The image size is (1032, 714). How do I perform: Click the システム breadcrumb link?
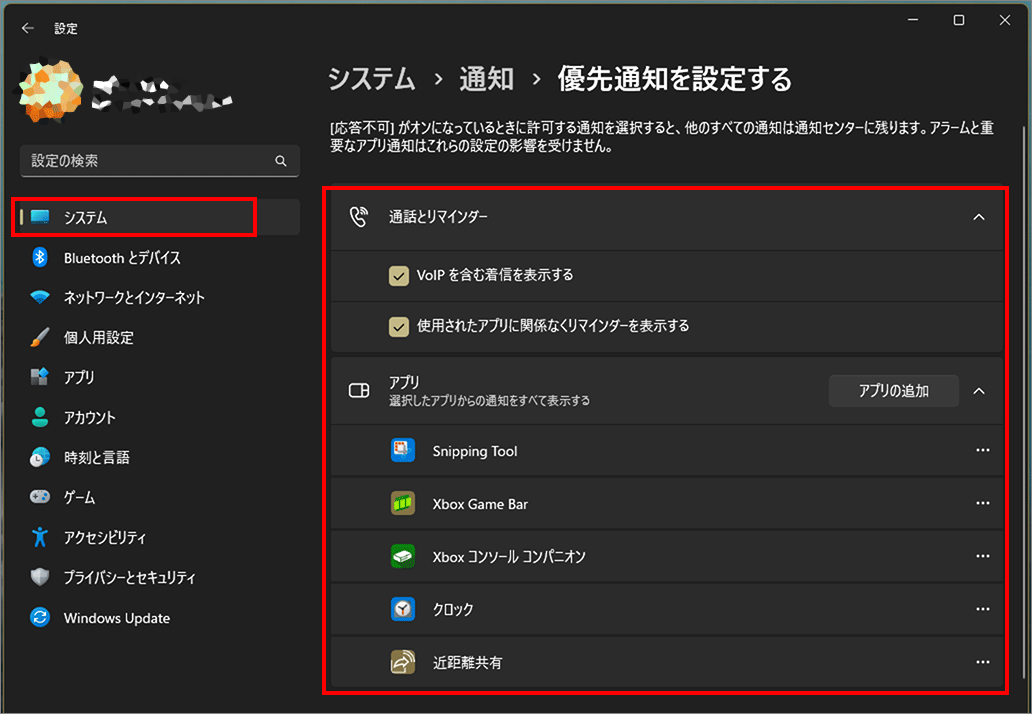point(372,79)
